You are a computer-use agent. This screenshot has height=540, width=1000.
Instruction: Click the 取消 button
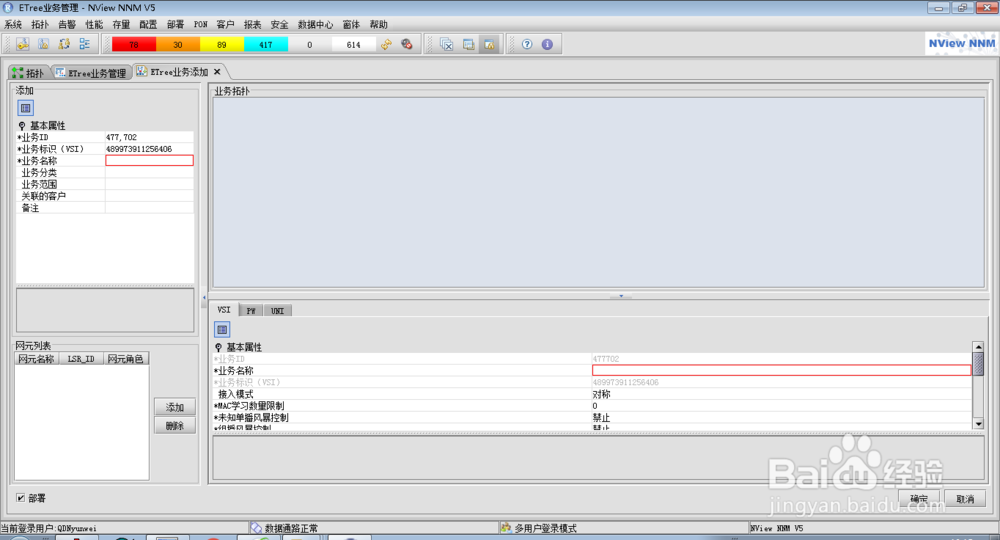(x=965, y=499)
